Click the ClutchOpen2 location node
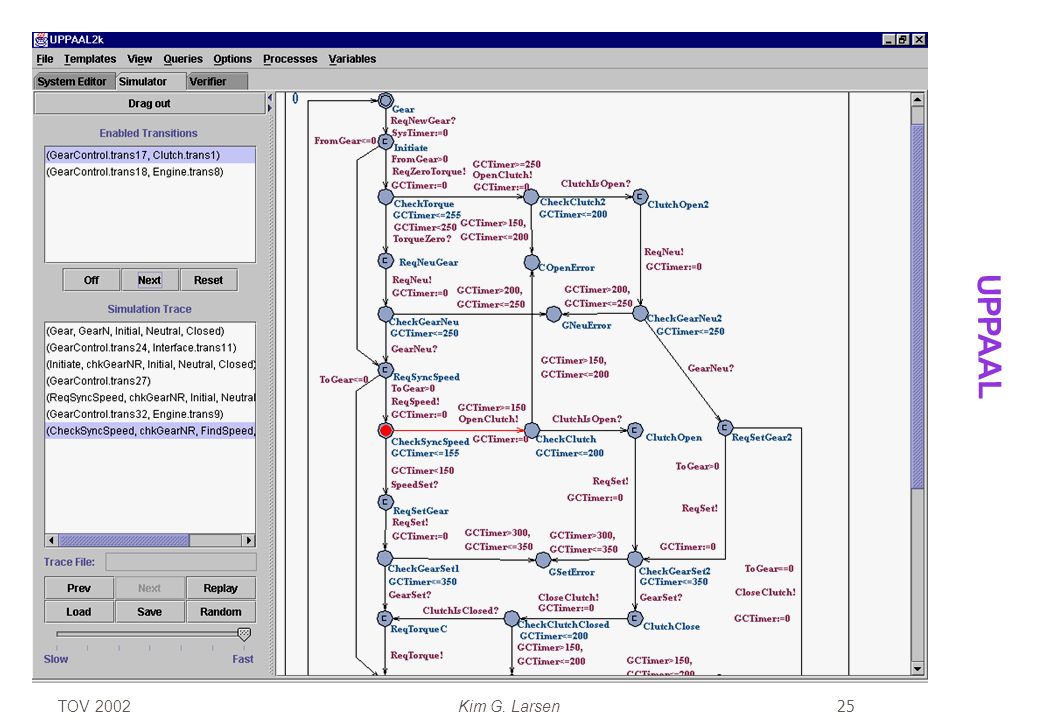The width and height of the screenshot is (1040, 720). 640,196
